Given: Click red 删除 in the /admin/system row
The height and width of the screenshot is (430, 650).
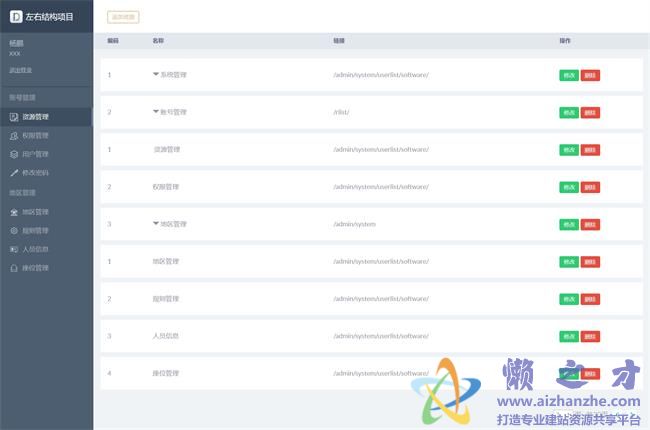Looking at the screenshot, I should point(590,225).
